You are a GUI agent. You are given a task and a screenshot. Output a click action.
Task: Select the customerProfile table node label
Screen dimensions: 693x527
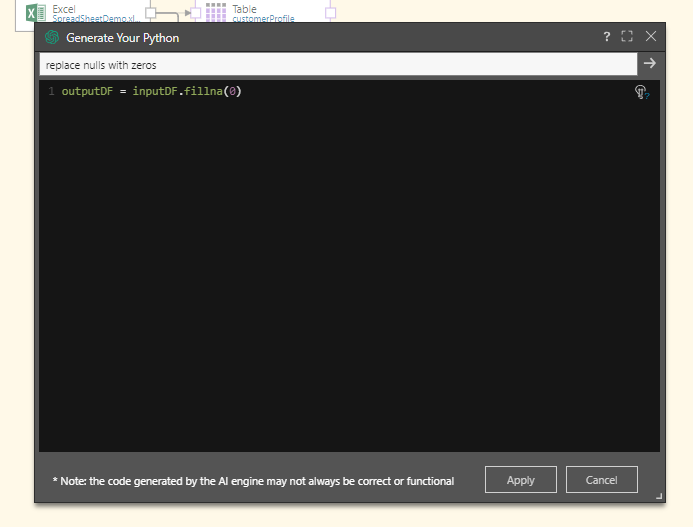[x=263, y=18]
